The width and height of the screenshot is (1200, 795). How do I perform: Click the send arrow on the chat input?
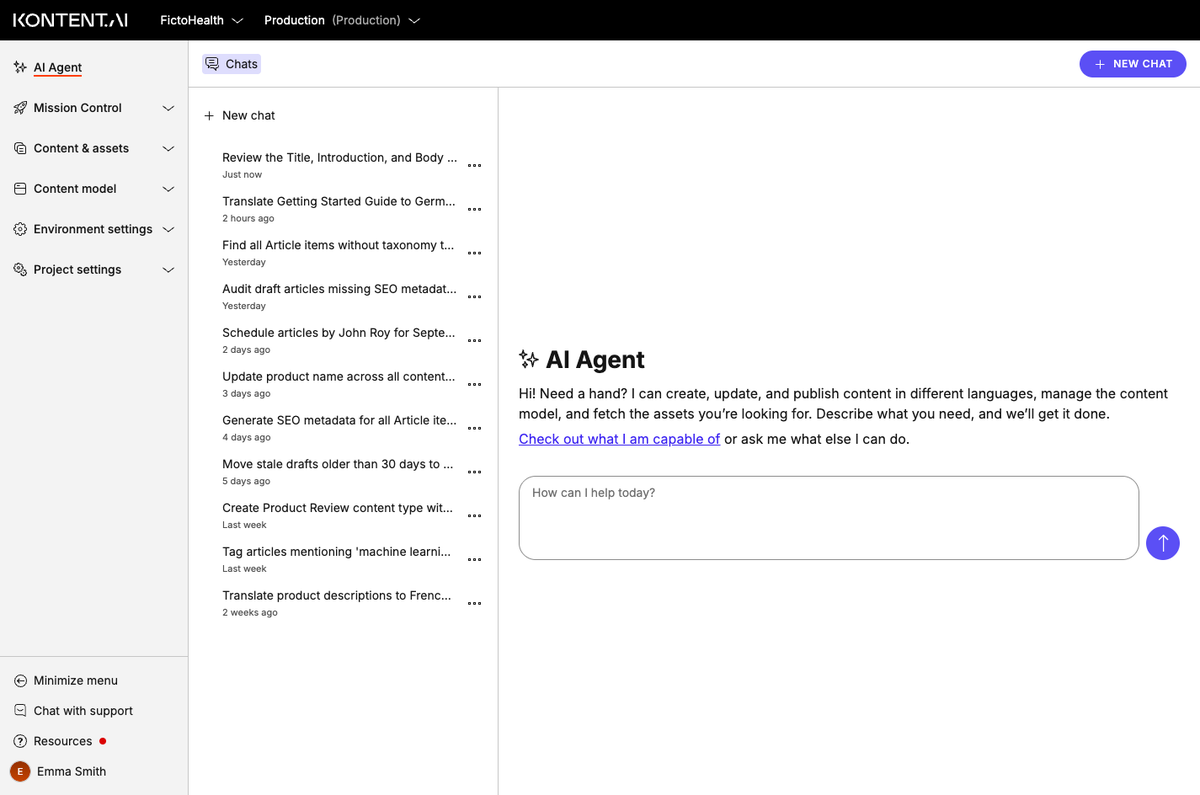pyautogui.click(x=1162, y=543)
